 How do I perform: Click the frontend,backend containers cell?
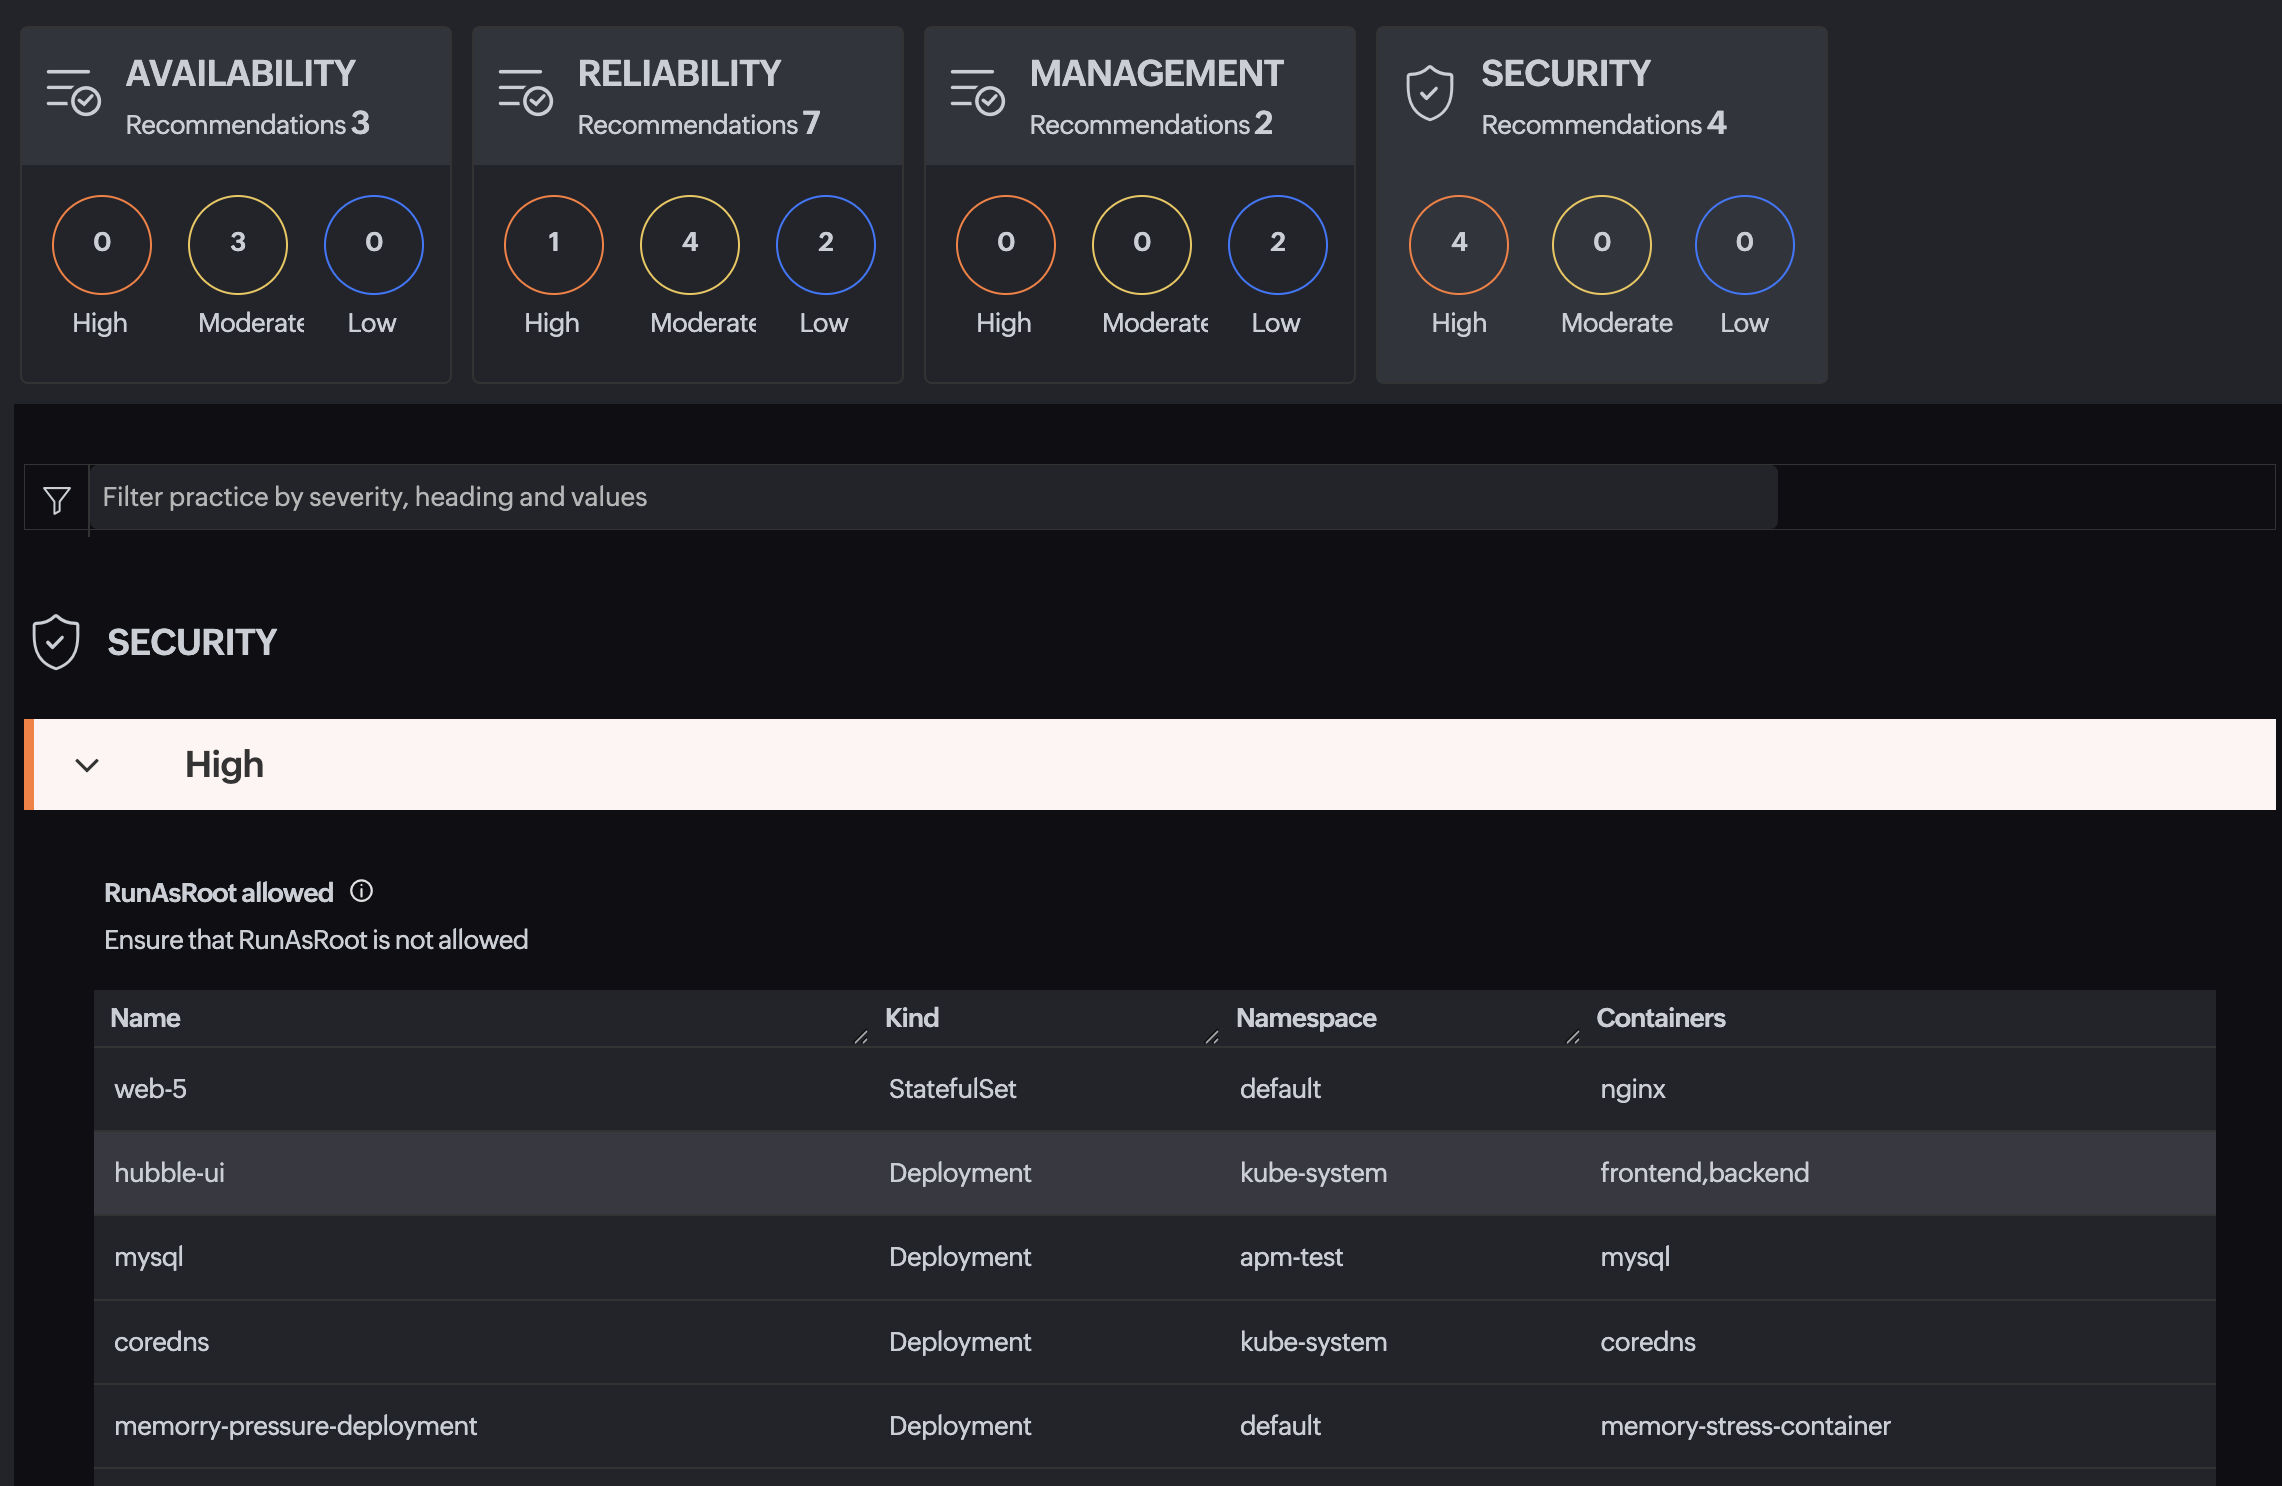coord(1704,1173)
